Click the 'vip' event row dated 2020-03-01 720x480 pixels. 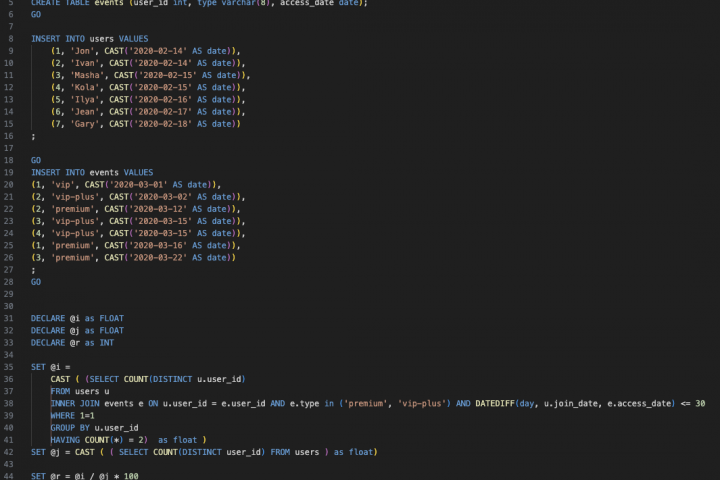pyautogui.click(x=126, y=185)
